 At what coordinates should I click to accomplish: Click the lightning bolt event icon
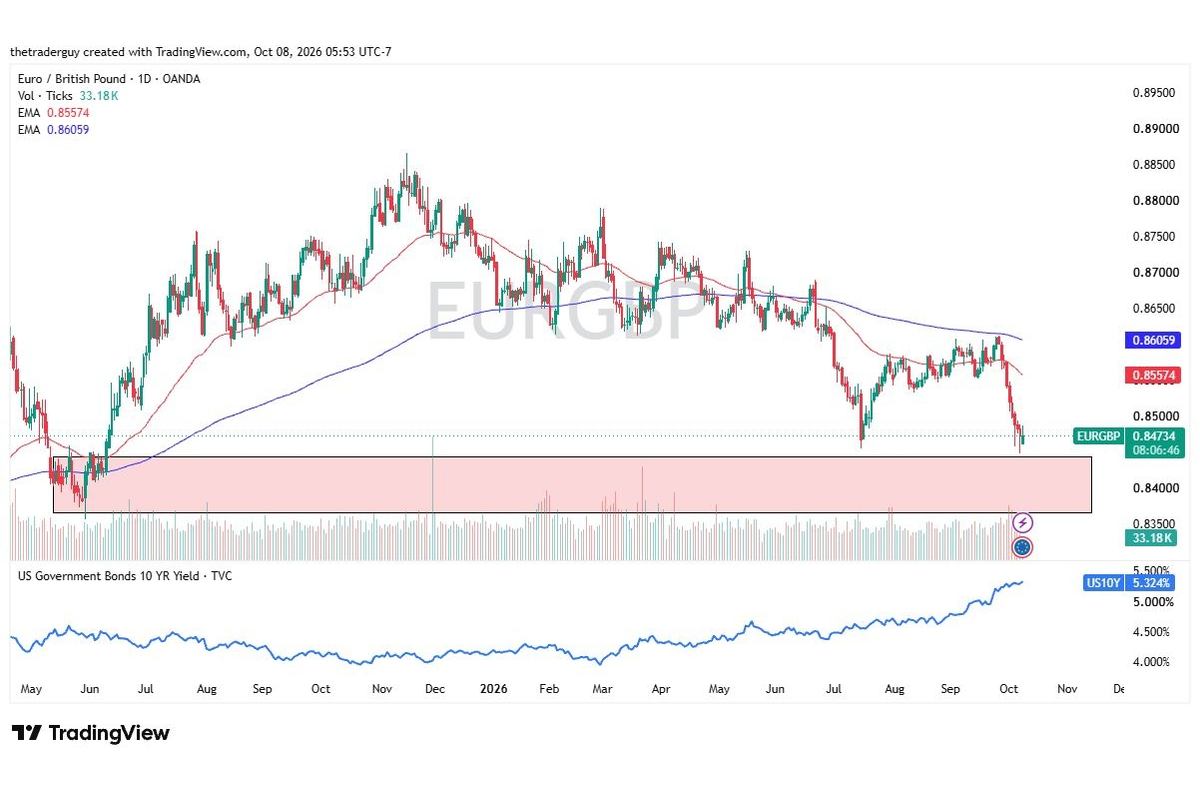coord(1022,523)
